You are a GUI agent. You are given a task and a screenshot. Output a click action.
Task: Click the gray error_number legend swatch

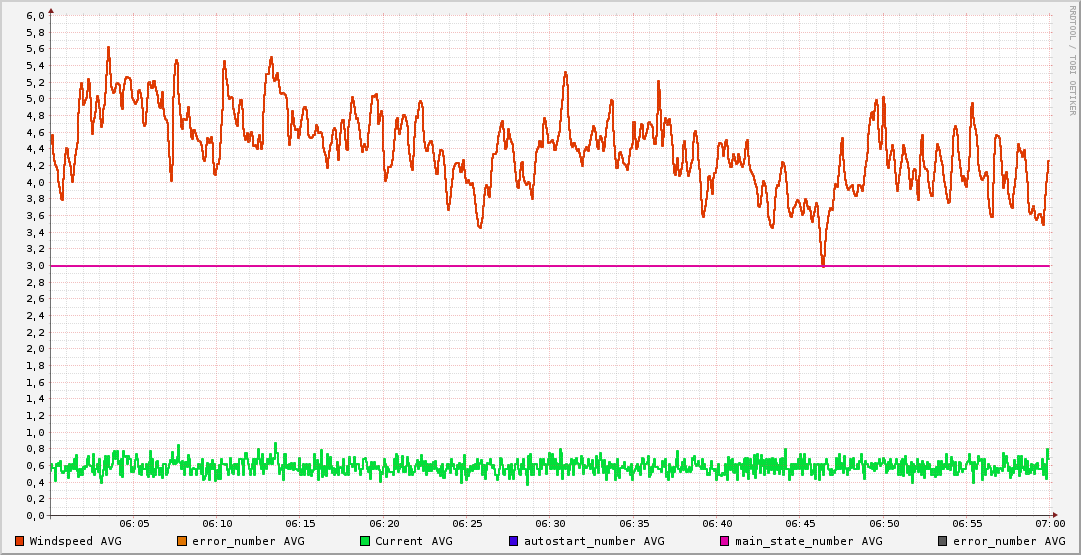pos(943,541)
